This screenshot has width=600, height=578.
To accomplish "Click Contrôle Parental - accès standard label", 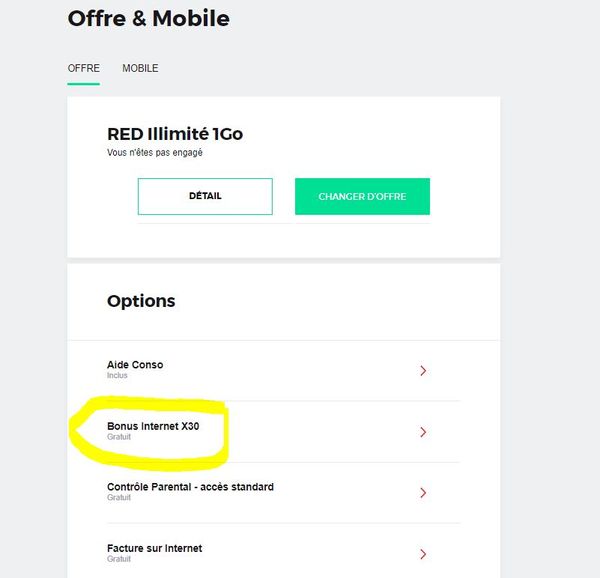I will click(x=190, y=487).
